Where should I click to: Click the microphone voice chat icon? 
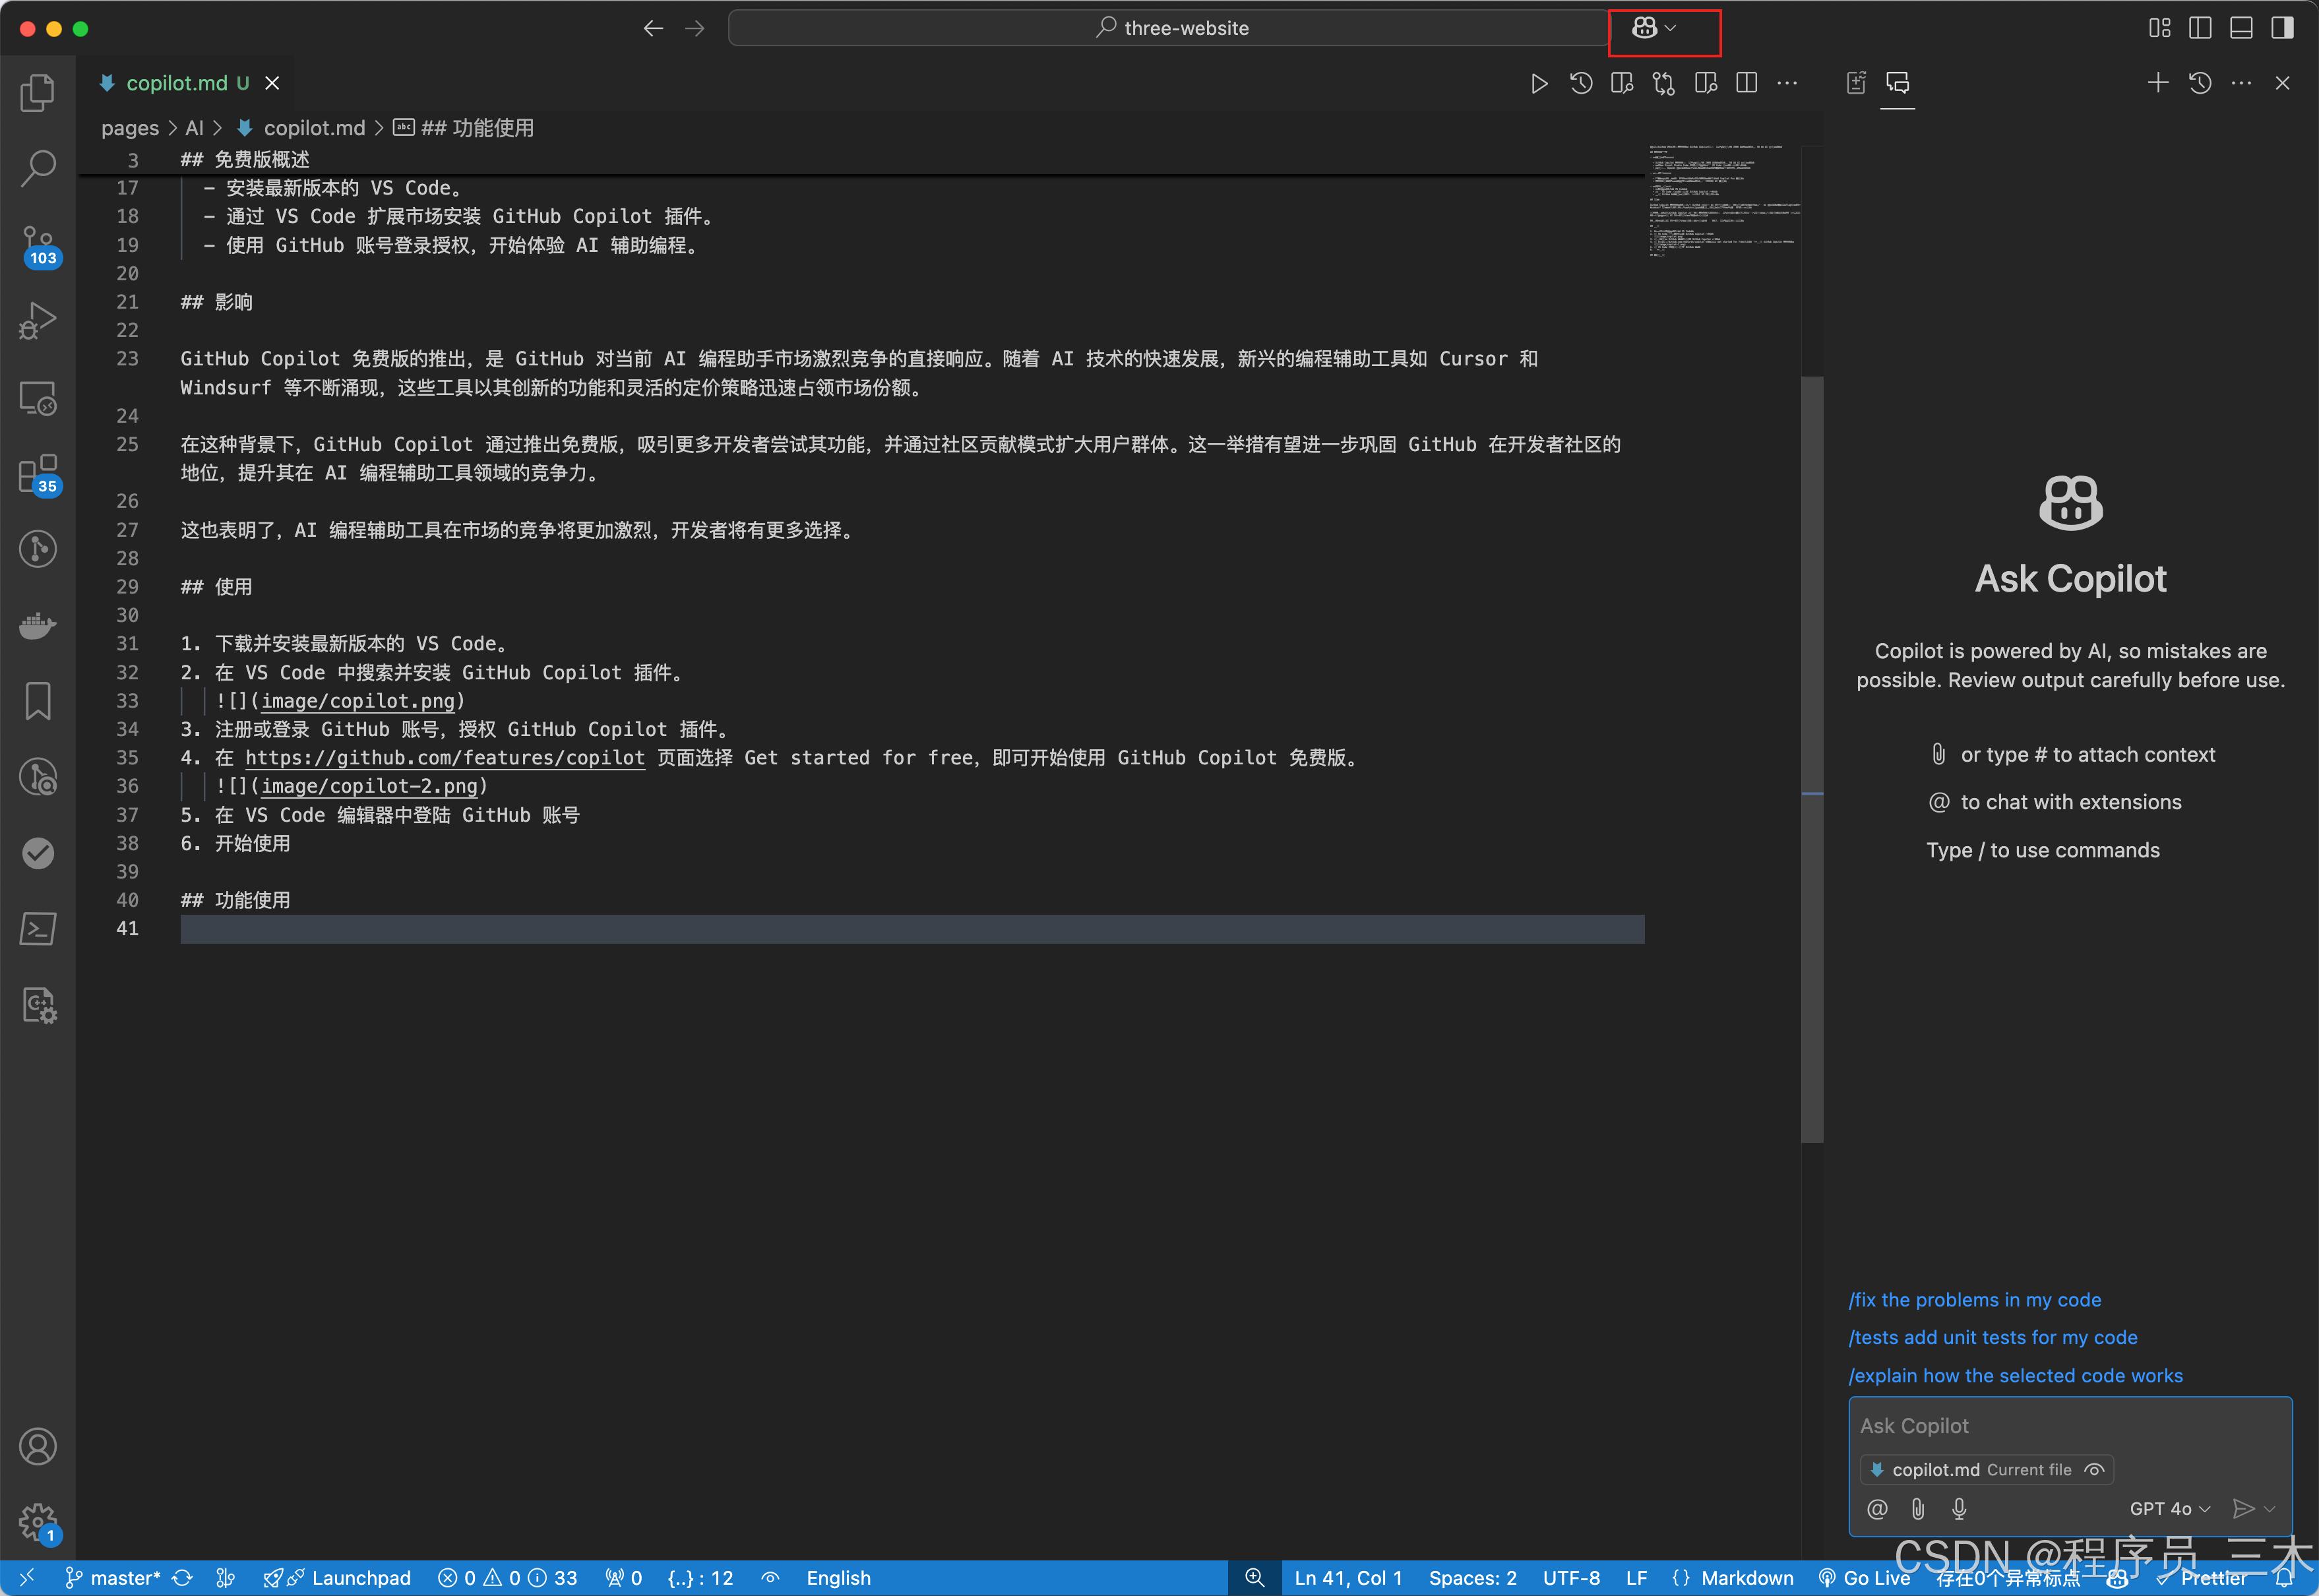[1959, 1508]
